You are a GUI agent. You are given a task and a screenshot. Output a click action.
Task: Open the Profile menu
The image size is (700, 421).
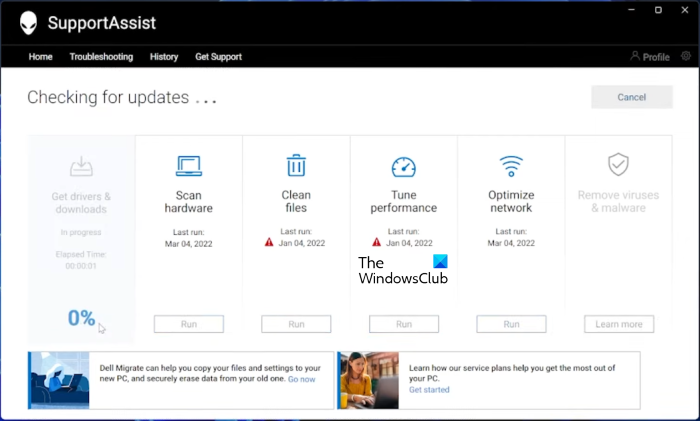click(x=650, y=57)
